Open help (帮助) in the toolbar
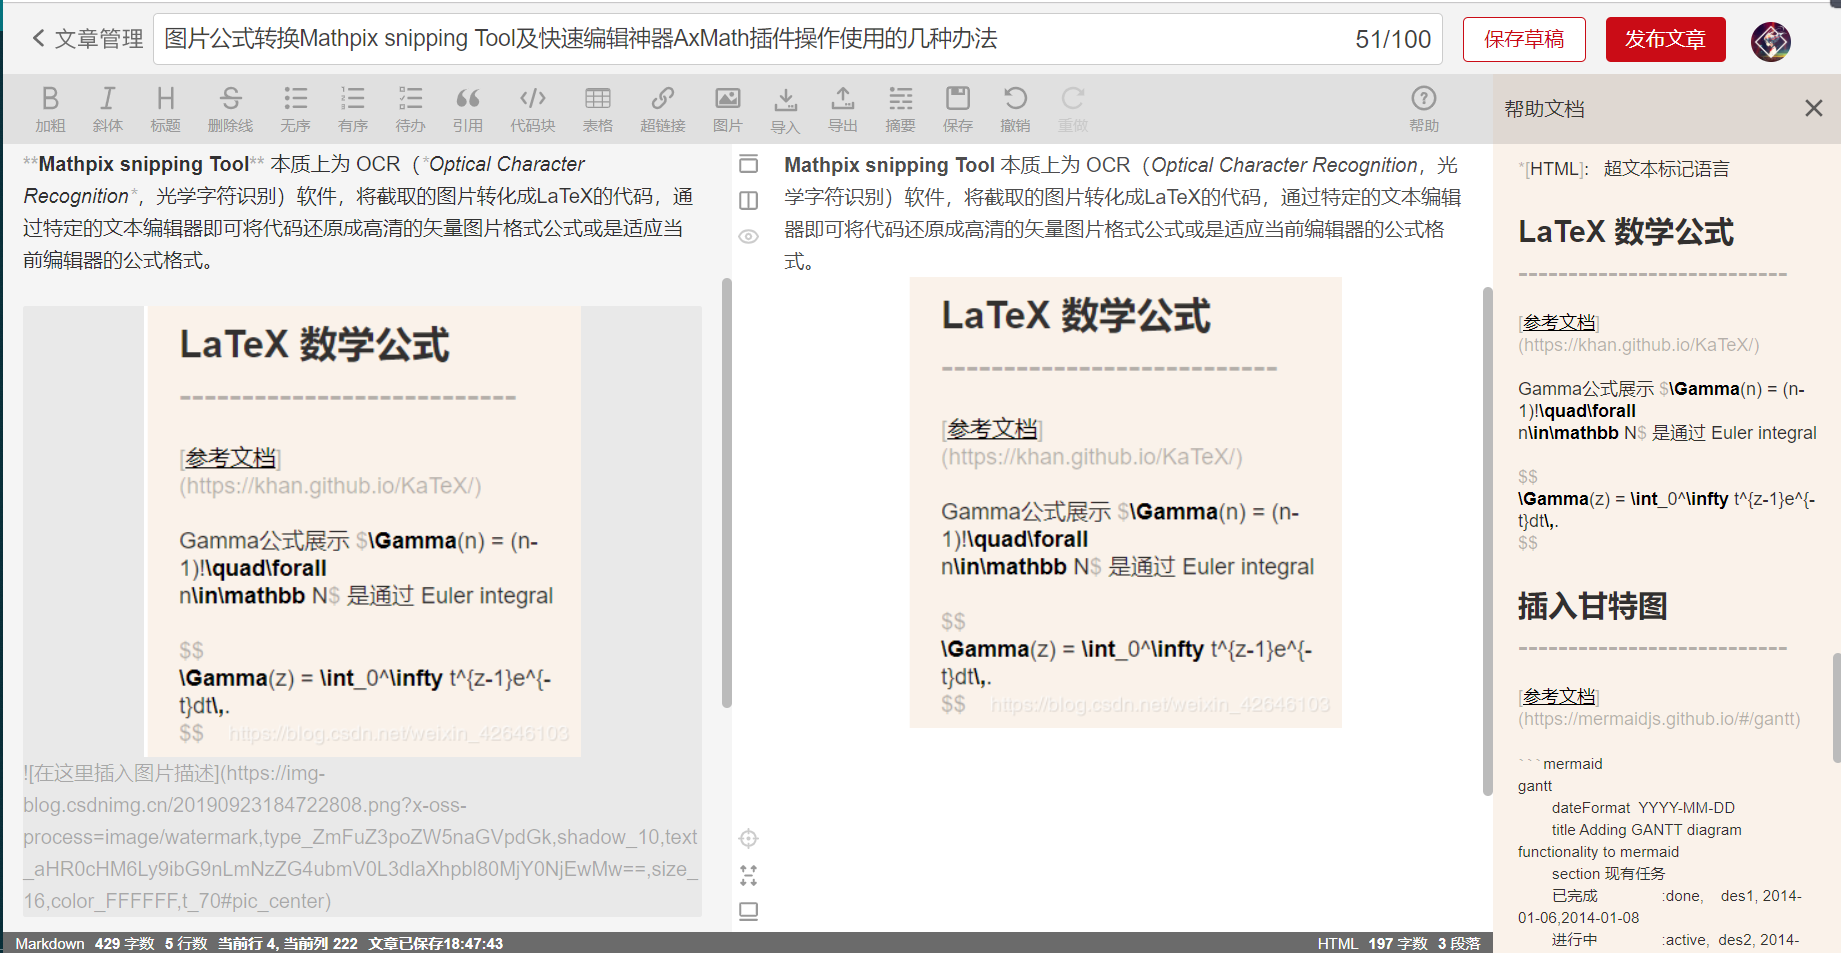Image resolution: width=1841 pixels, height=953 pixels. [1423, 108]
